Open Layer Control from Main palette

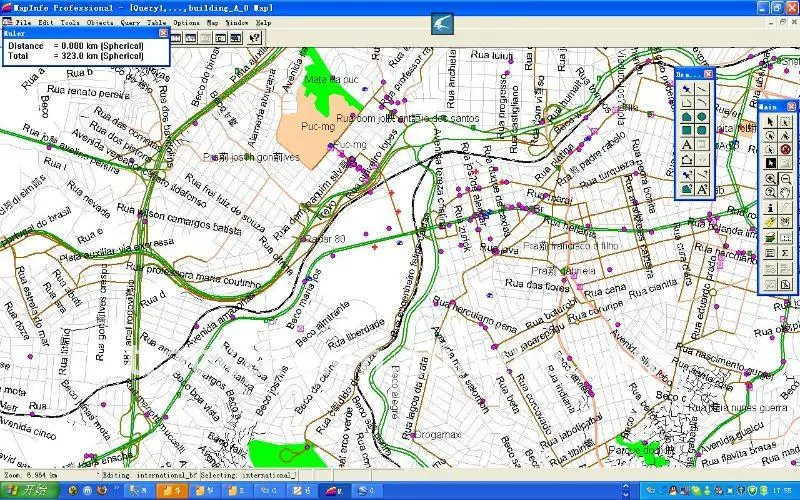click(x=770, y=238)
